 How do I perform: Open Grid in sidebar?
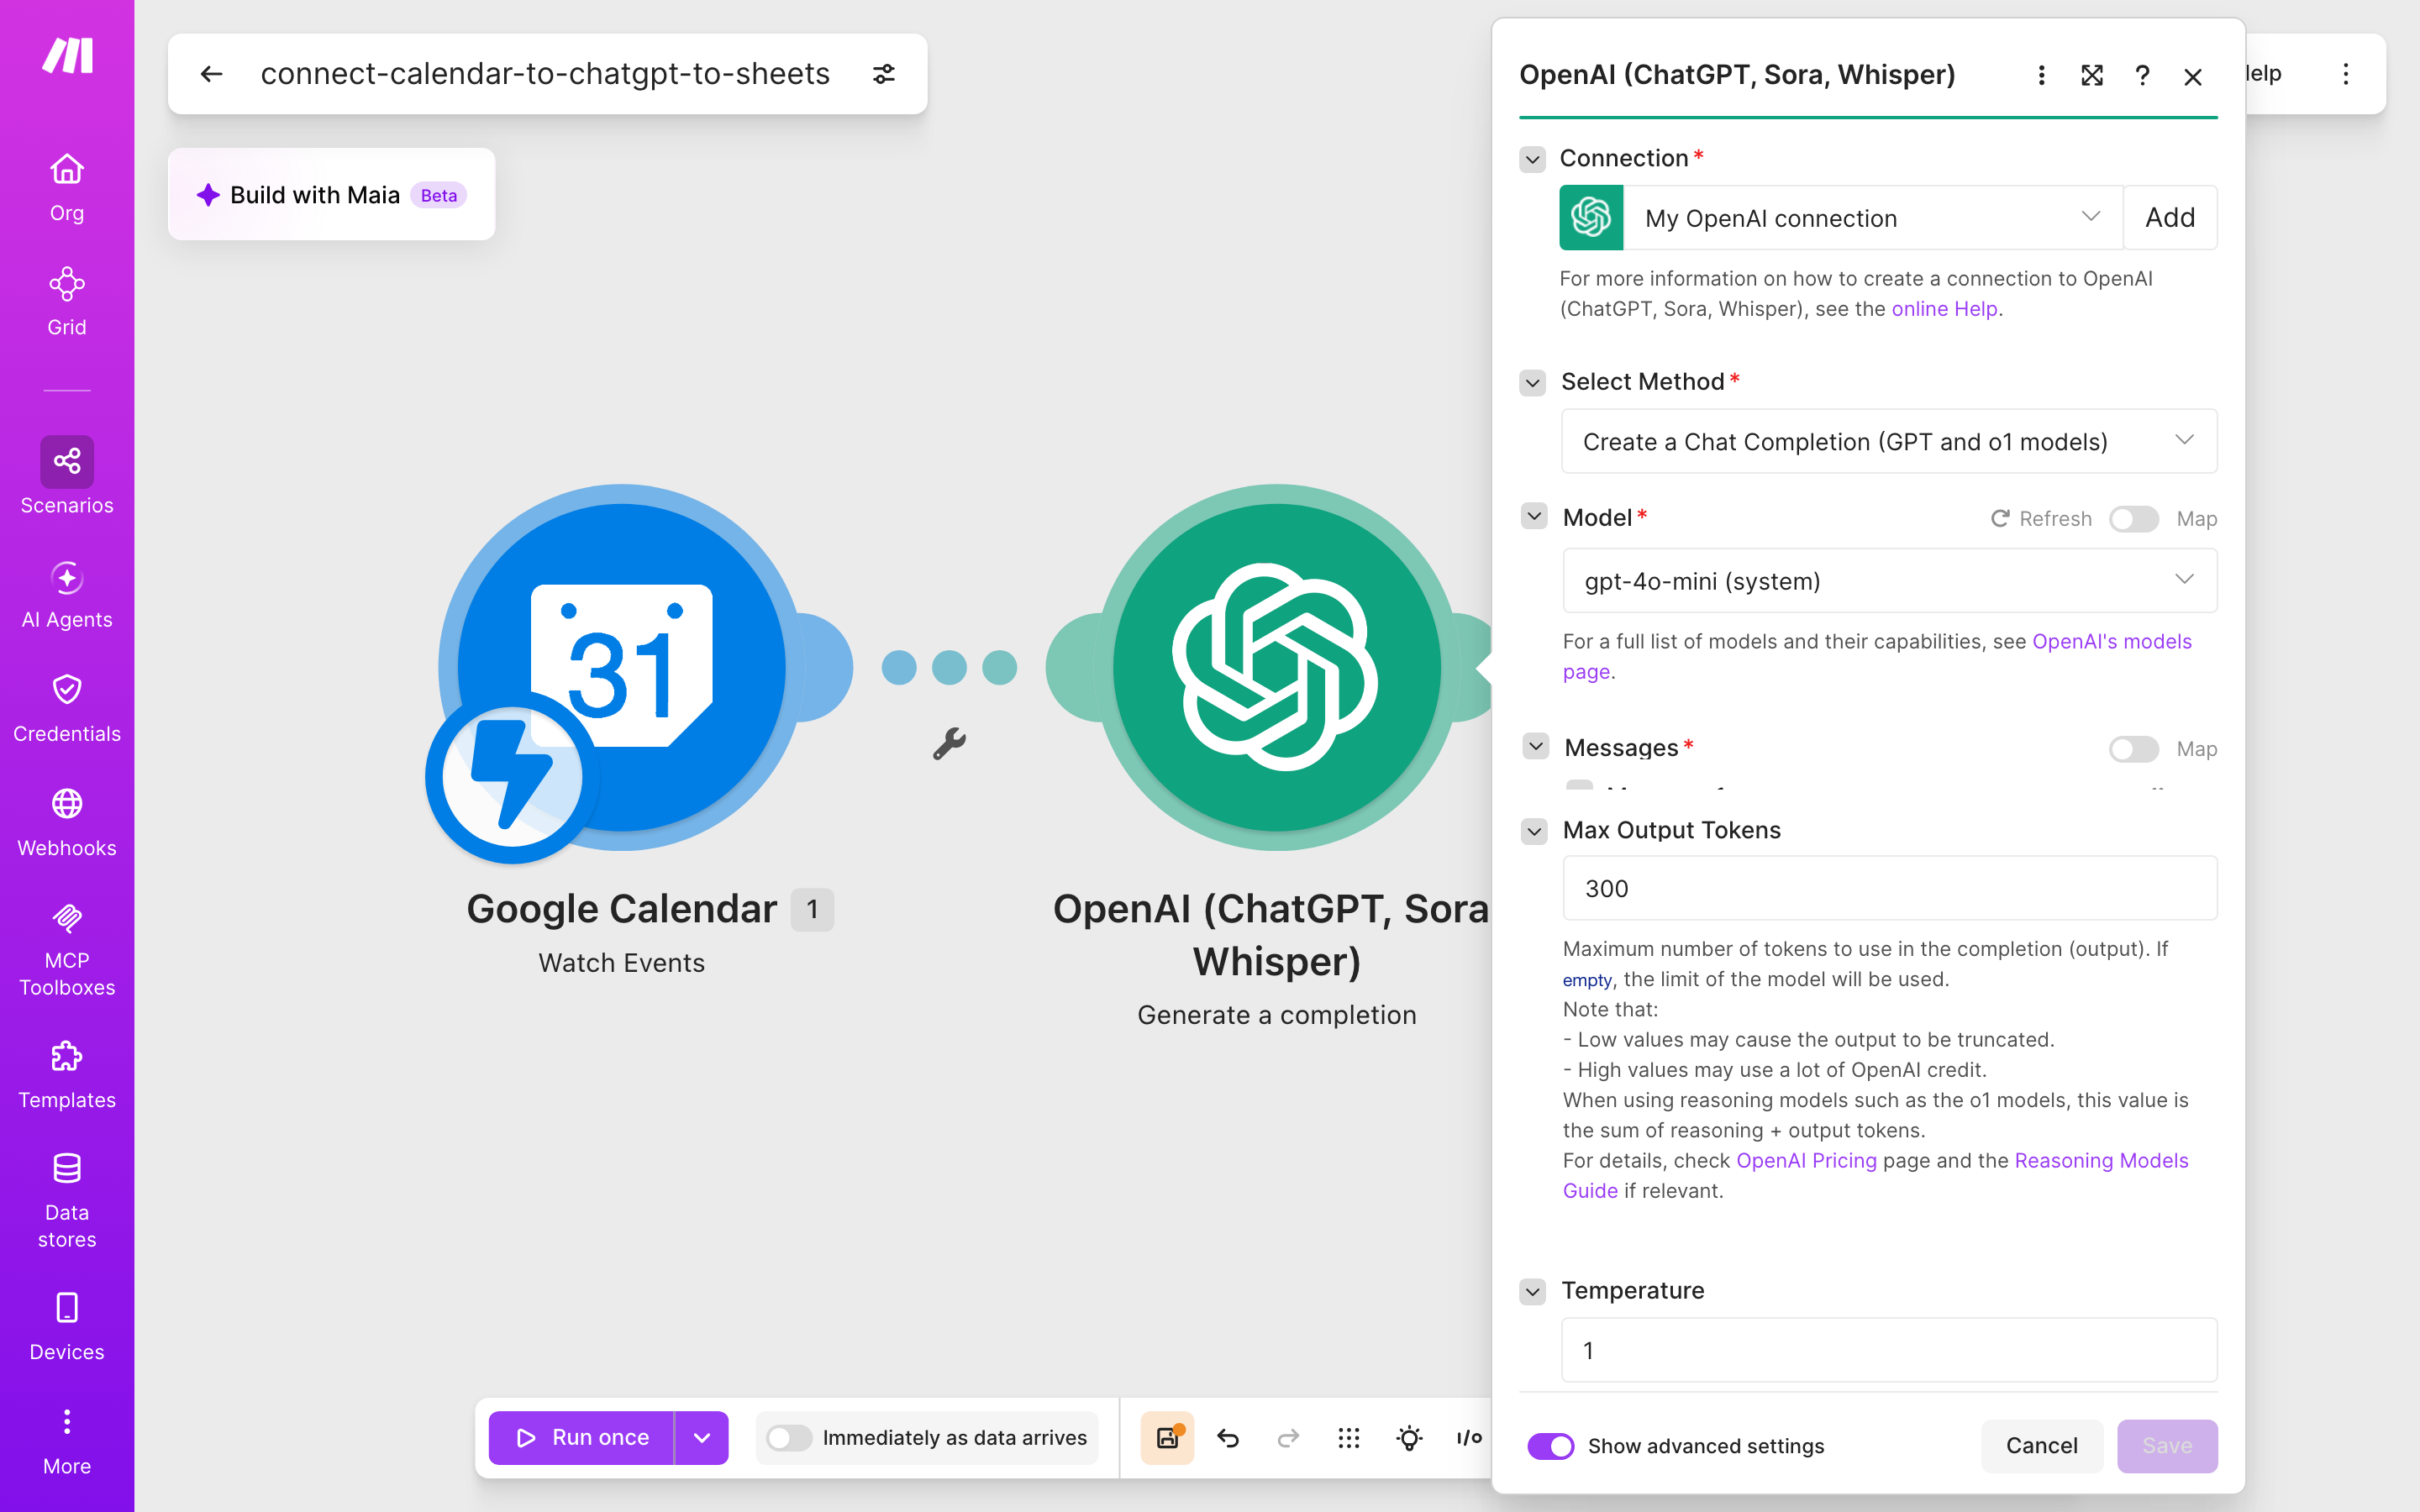[67, 301]
